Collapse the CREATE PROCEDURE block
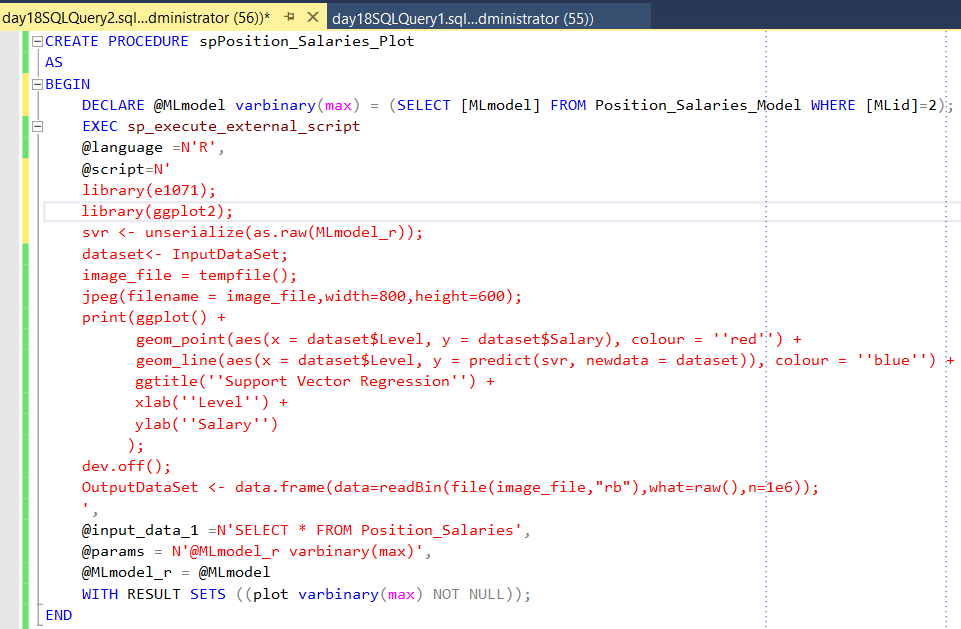 (37, 42)
